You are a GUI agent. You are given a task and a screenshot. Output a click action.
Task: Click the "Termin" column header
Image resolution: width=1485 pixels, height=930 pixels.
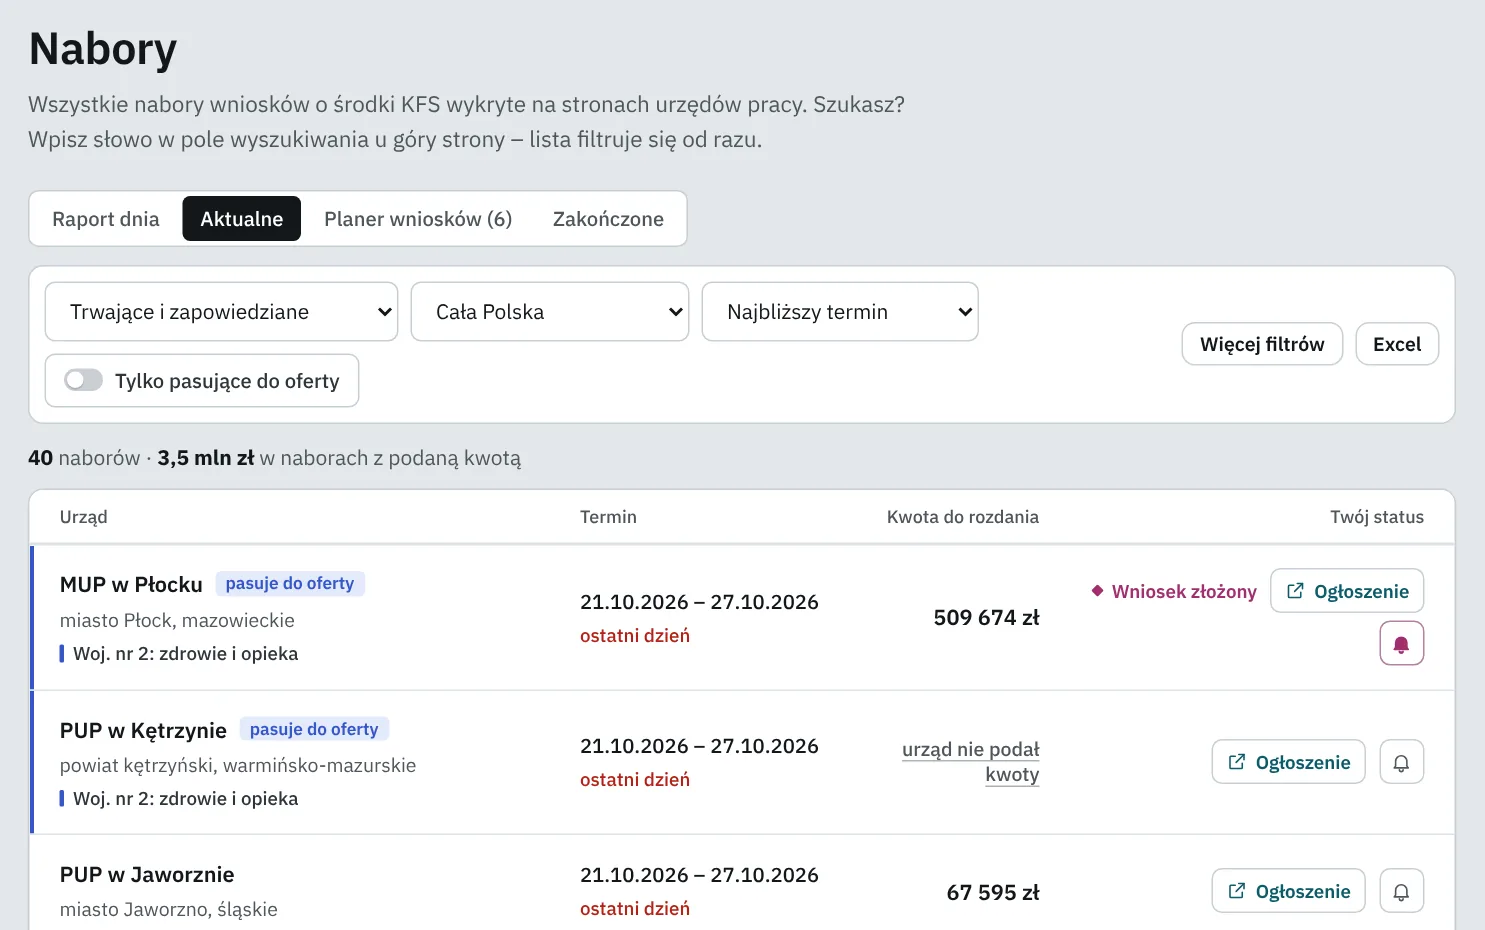(x=608, y=517)
